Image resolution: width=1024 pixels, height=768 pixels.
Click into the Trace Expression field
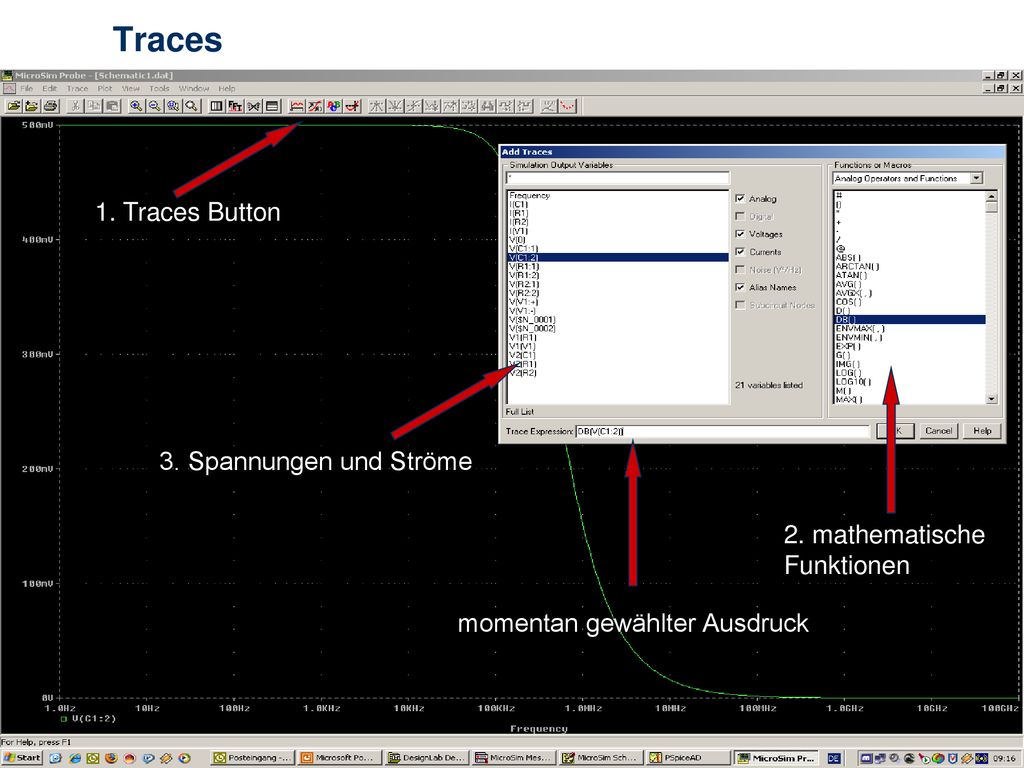[722, 431]
